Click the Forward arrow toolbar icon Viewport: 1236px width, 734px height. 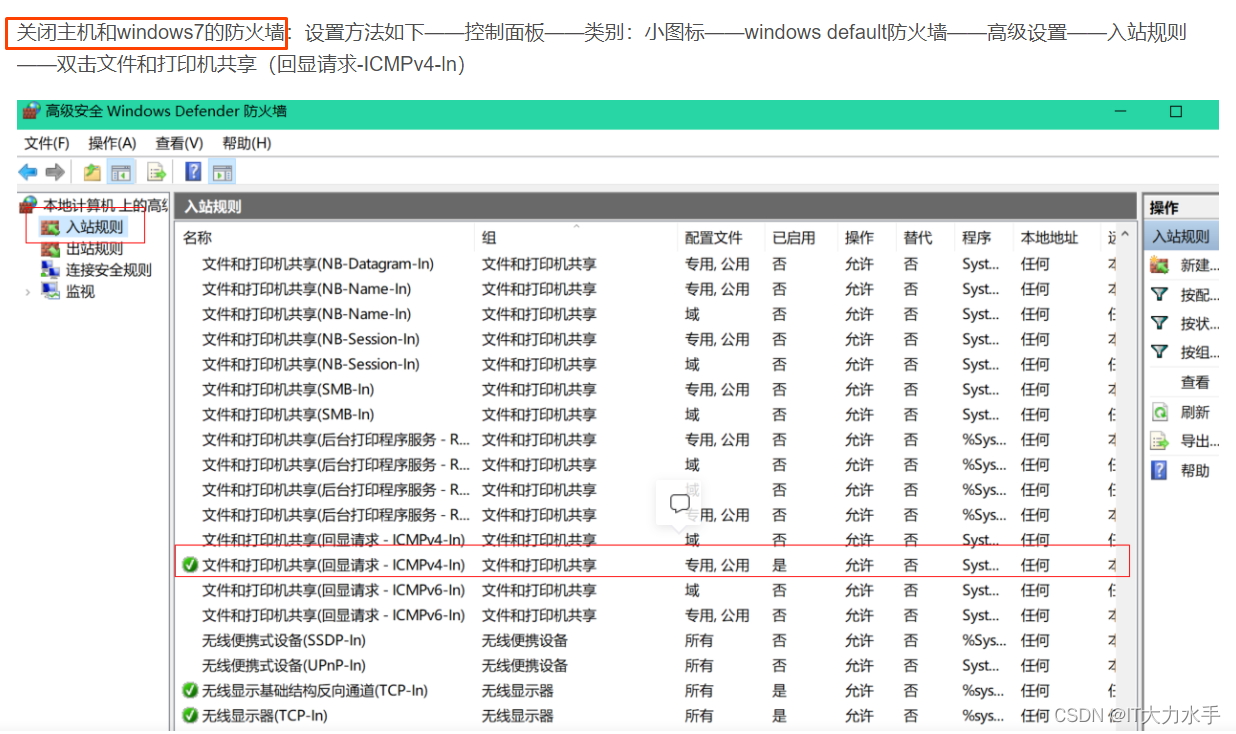pos(55,172)
